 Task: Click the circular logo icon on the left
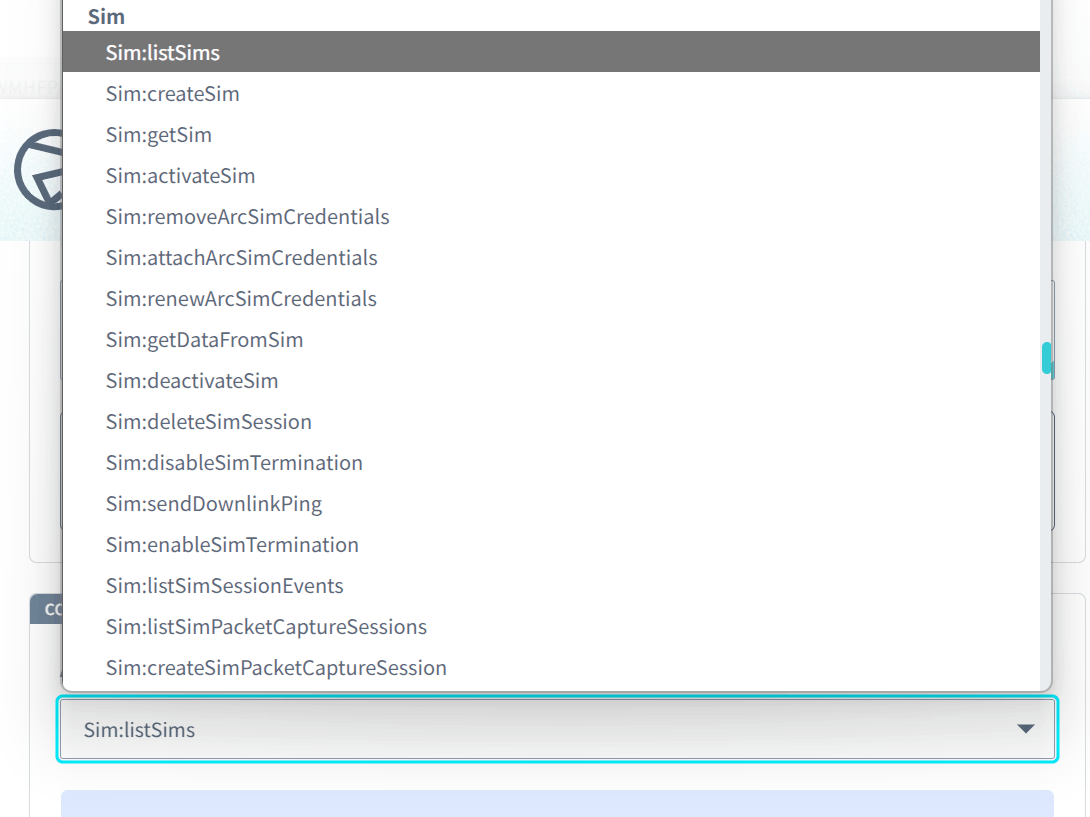tap(38, 170)
